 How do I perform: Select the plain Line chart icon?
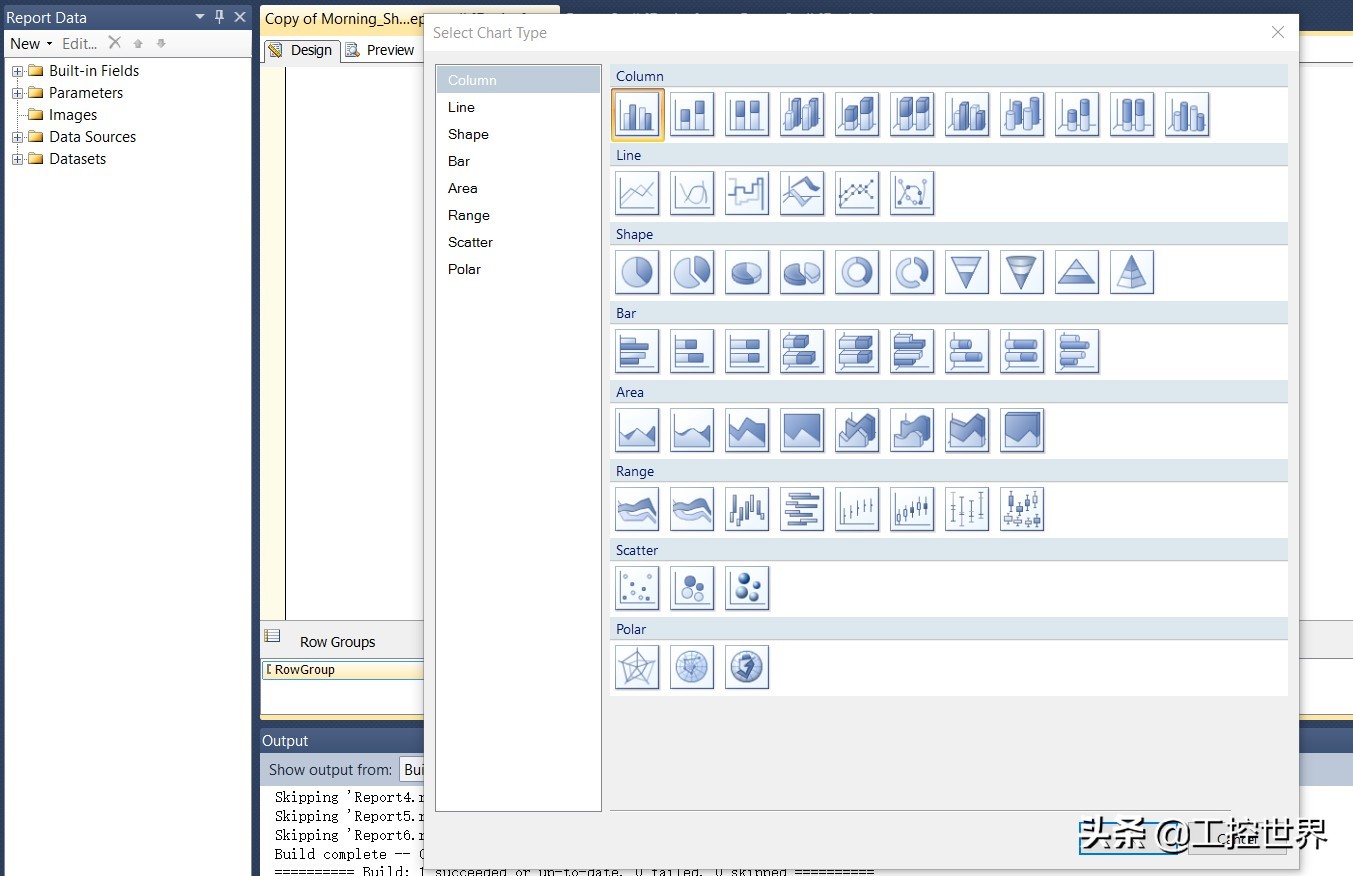[x=637, y=193]
